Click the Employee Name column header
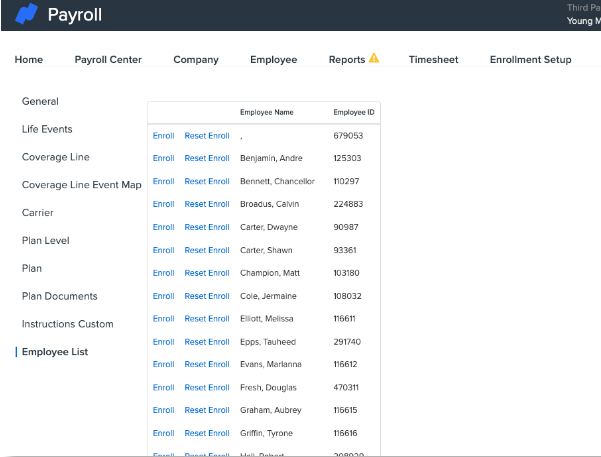Viewport: 601px width, 457px height. [x=266, y=113]
